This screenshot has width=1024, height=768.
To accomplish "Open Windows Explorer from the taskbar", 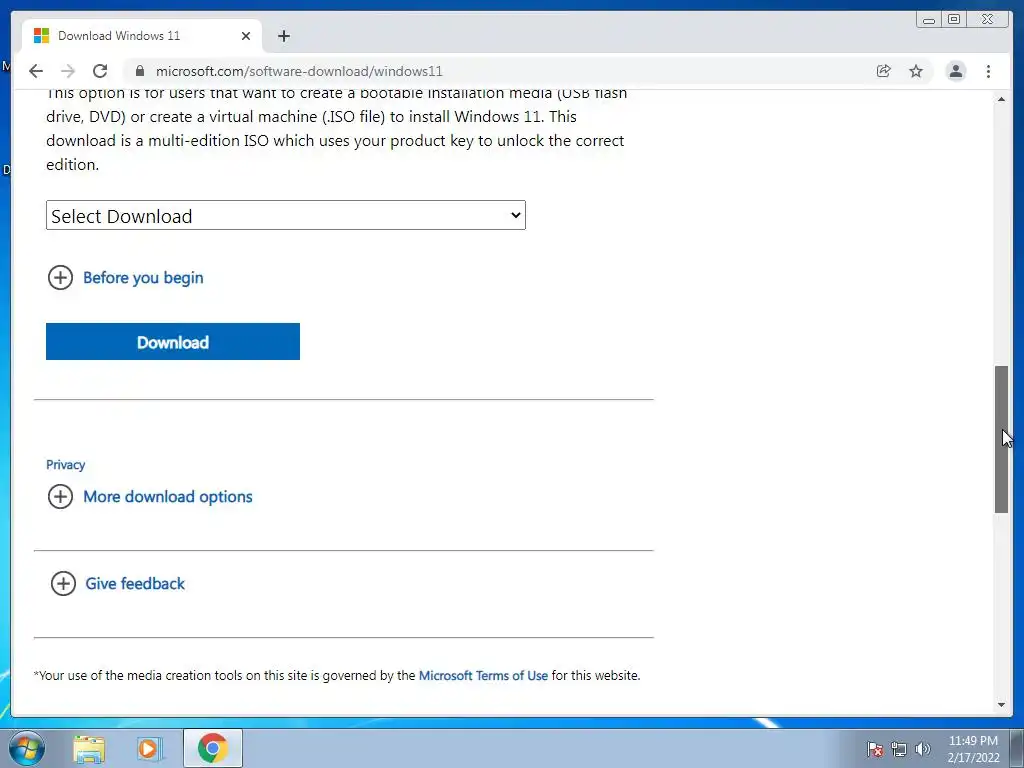I will (x=89, y=748).
